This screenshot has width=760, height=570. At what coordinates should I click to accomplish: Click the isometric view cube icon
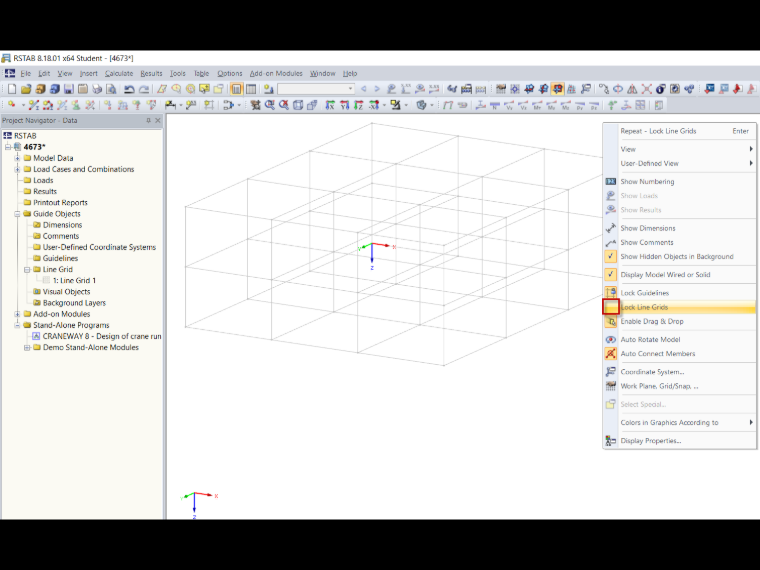coord(298,105)
